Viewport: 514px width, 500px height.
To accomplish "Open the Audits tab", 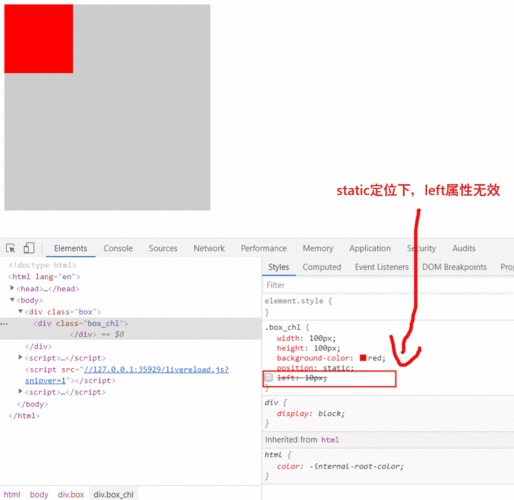I will click(464, 248).
